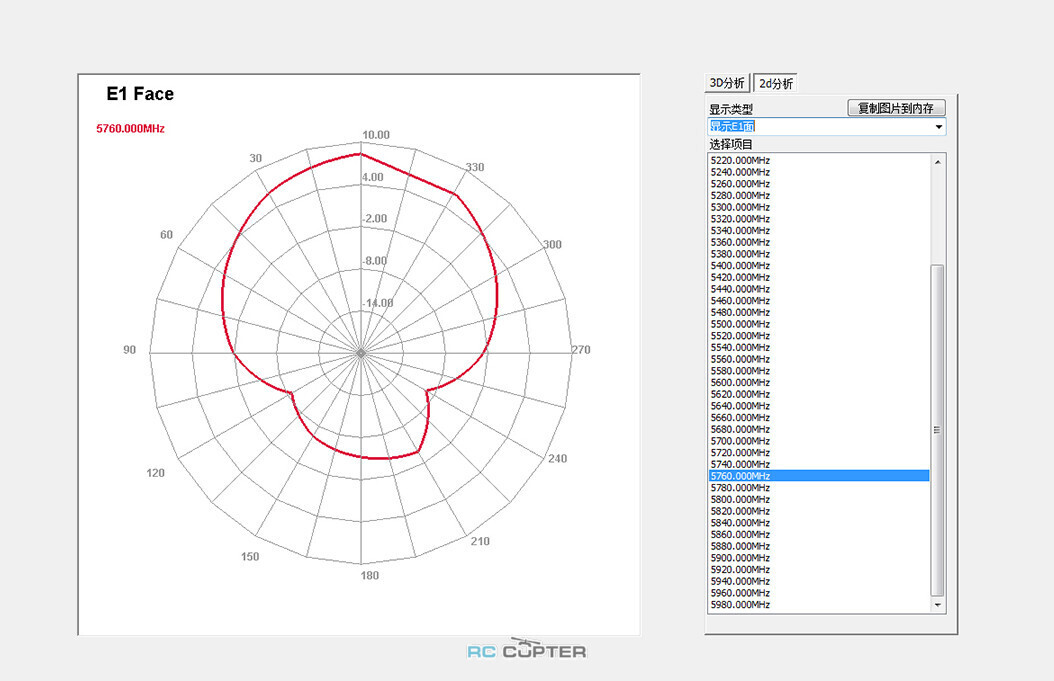Select 5360.000MHz in the frequency list
The image size is (1054, 681).
click(x=819, y=242)
